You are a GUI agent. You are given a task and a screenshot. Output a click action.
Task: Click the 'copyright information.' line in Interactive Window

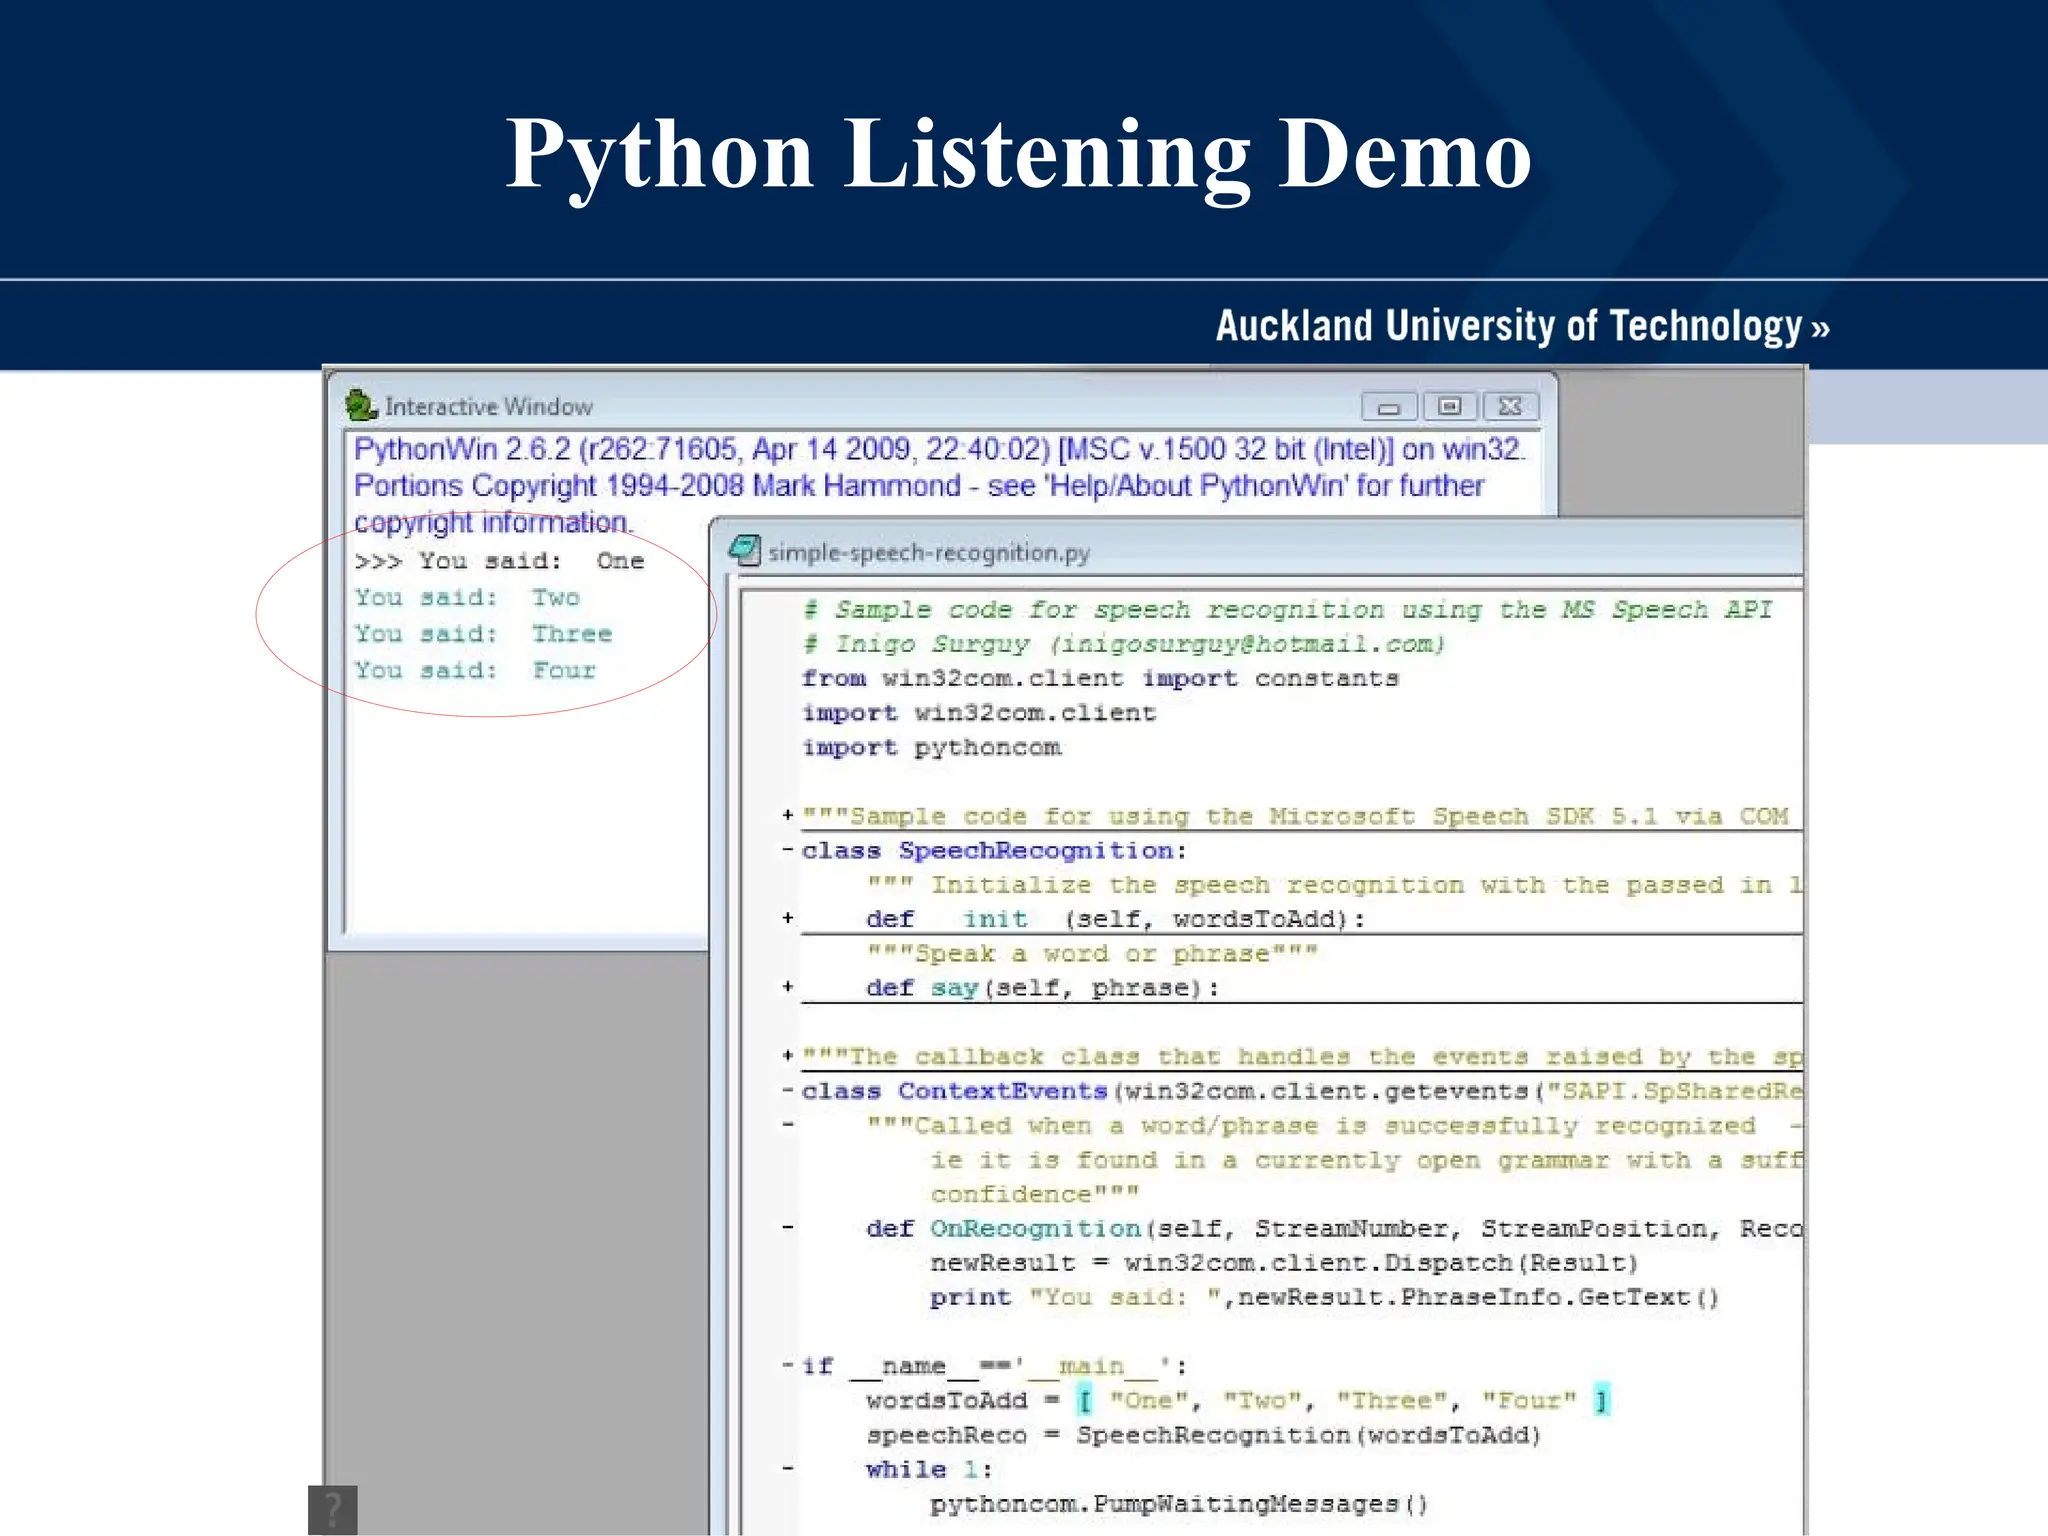point(494,522)
